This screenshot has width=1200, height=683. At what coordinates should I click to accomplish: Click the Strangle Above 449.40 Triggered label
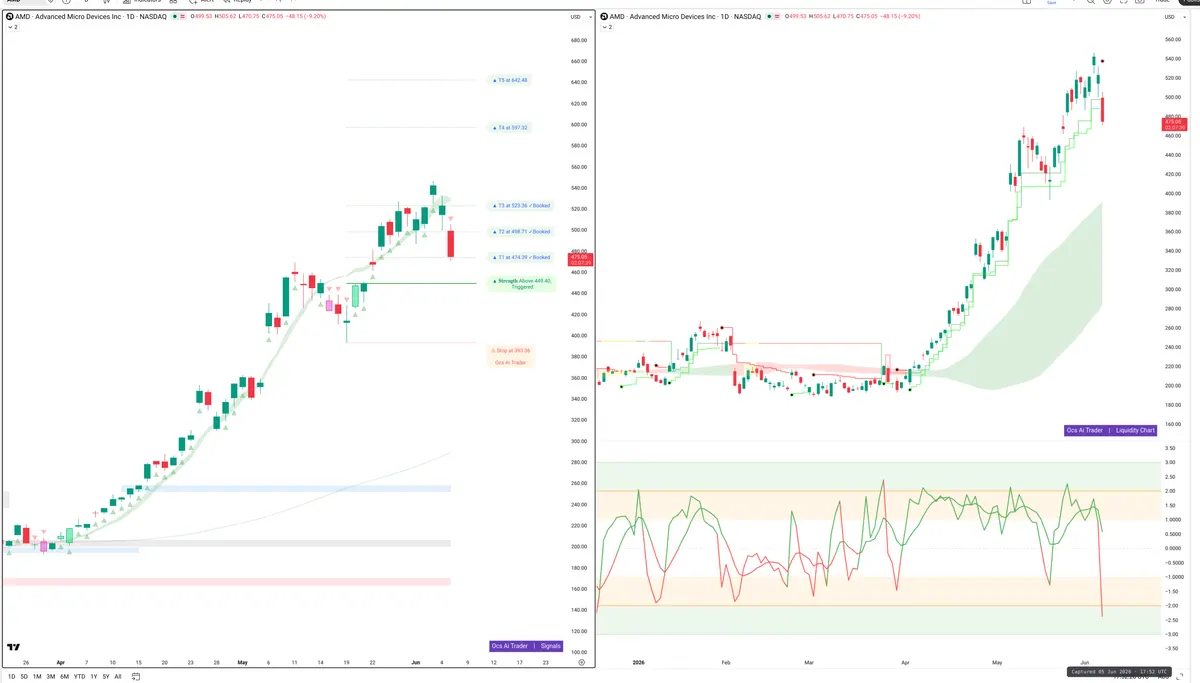pos(521,284)
